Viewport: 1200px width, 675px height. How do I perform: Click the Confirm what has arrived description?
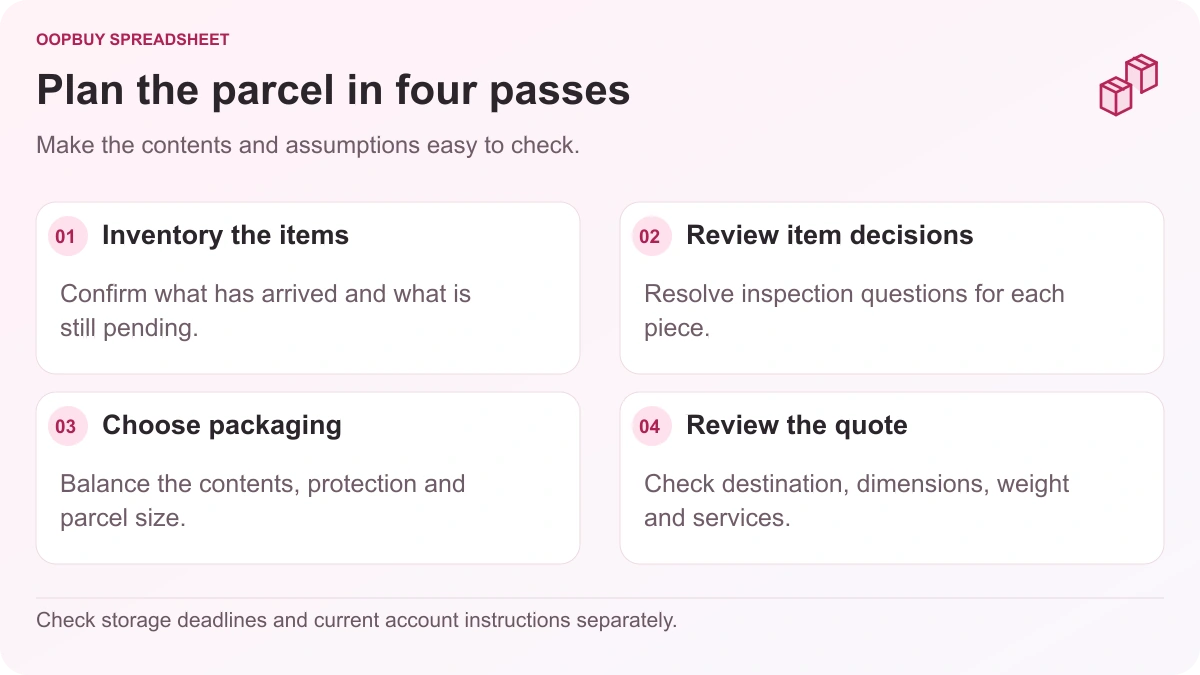click(265, 311)
